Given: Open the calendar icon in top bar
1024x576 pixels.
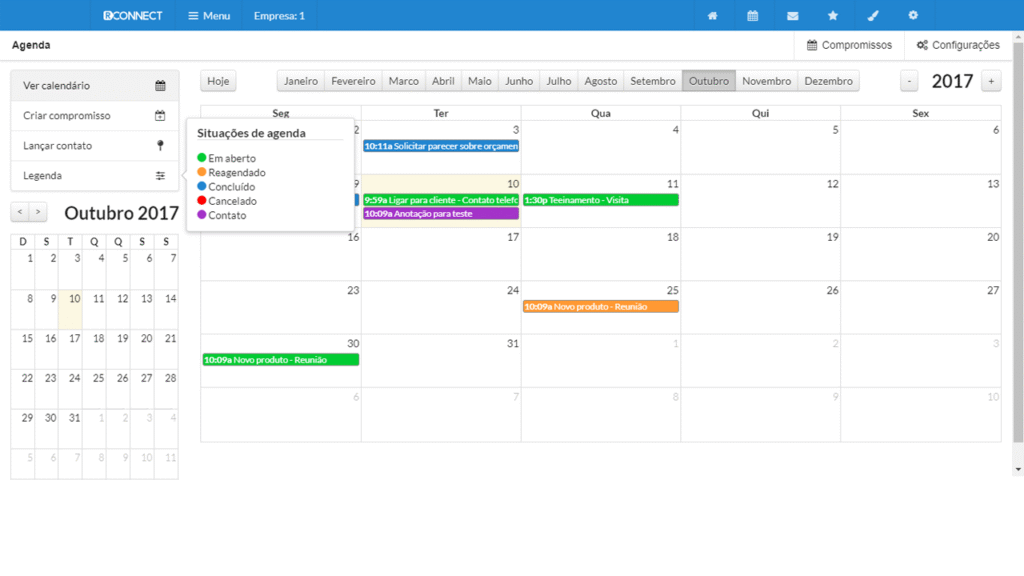Looking at the screenshot, I should coord(752,16).
